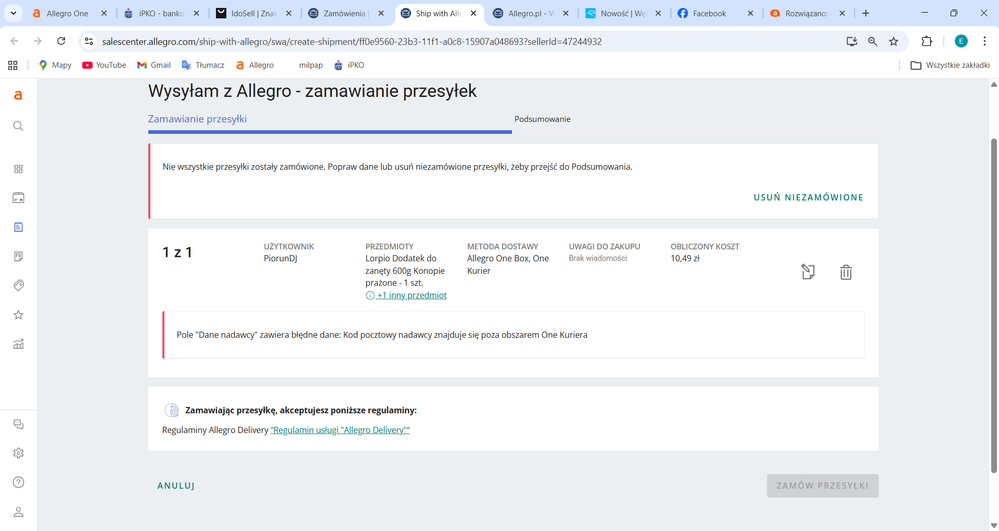Click the Allegro logo in sidebar

(x=18, y=95)
